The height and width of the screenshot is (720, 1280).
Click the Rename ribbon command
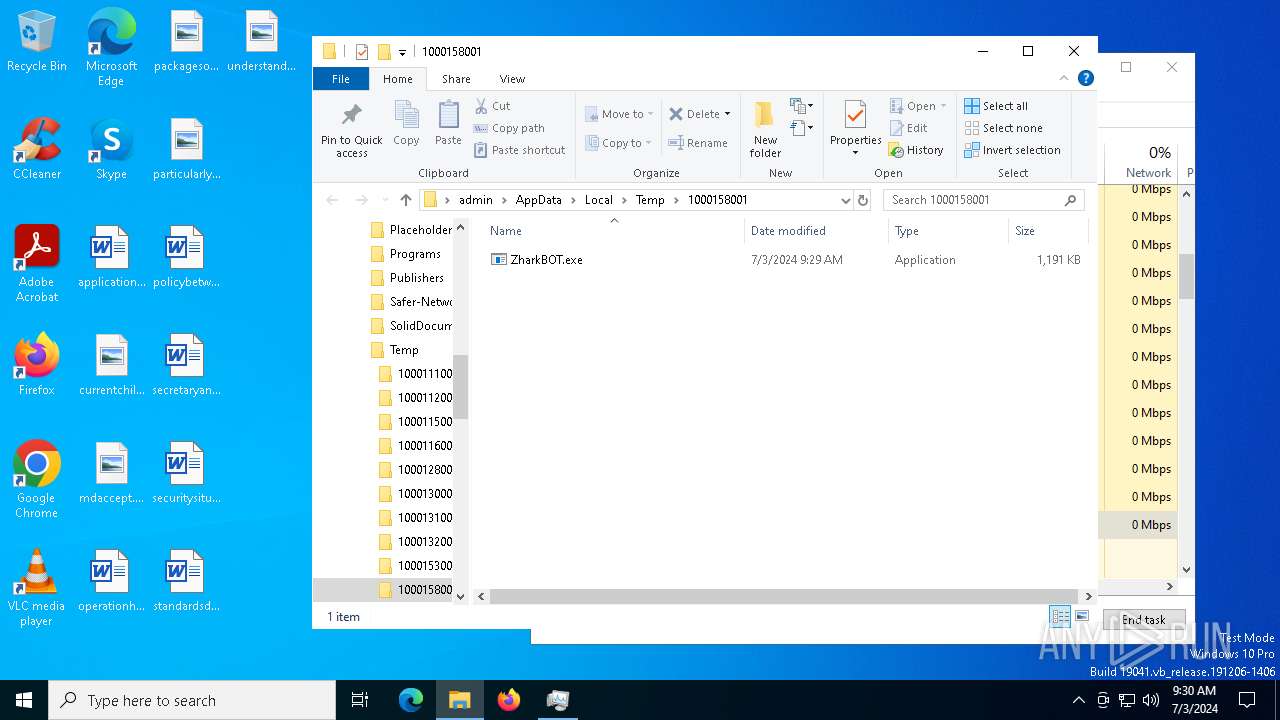tap(698, 143)
